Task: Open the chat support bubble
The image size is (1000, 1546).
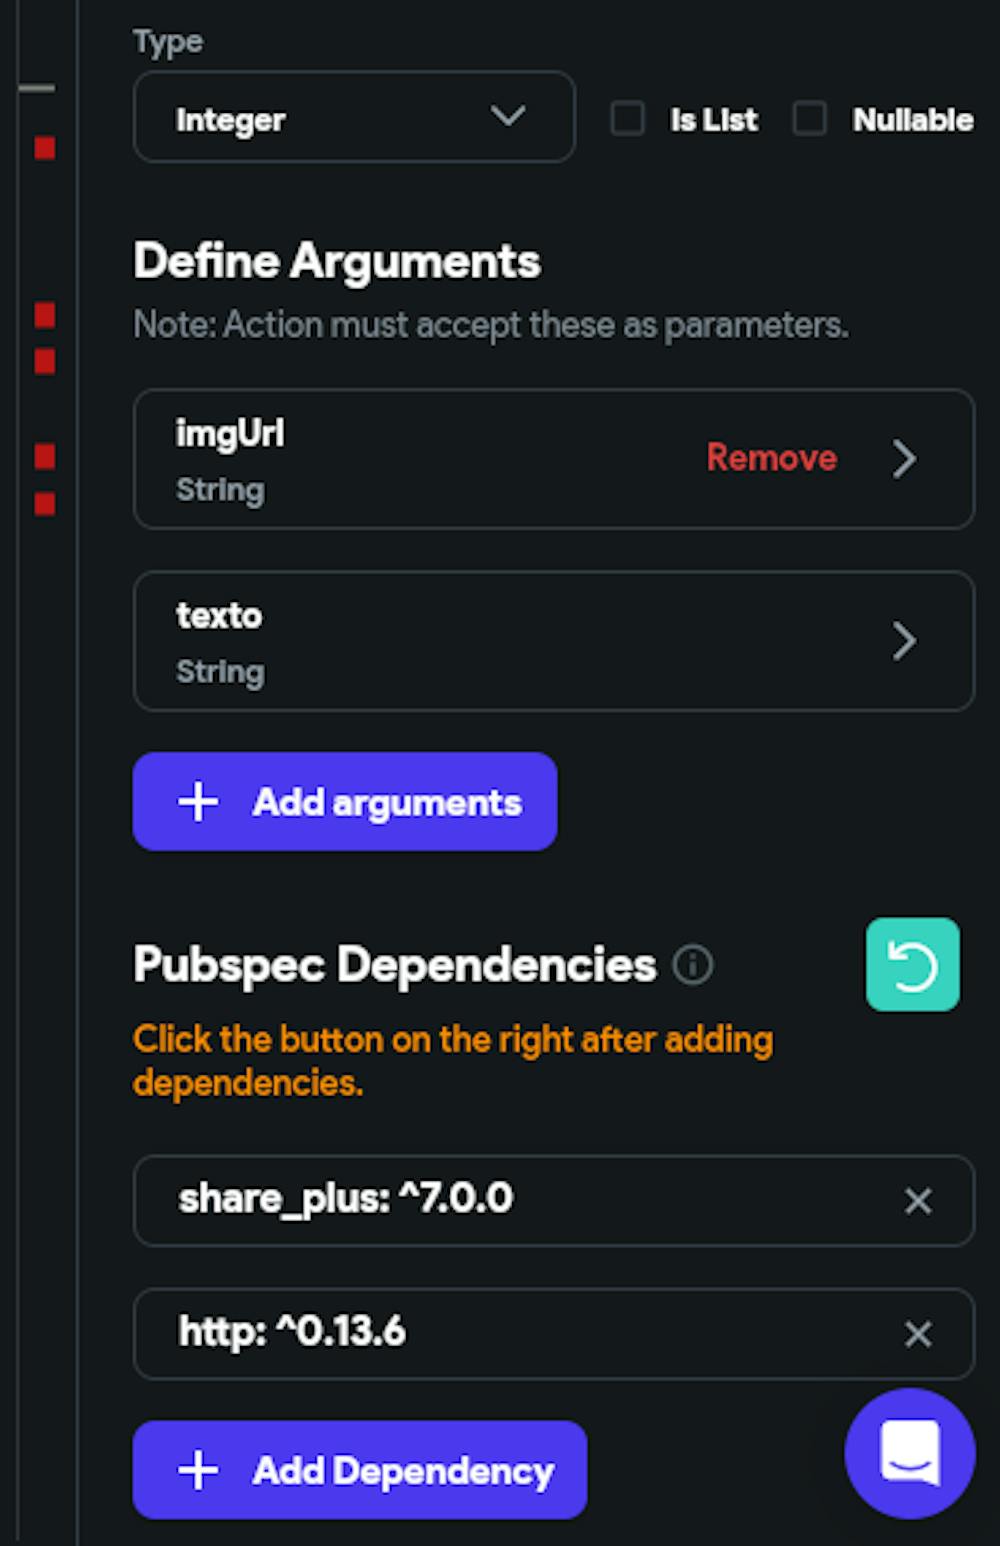Action: coord(909,1452)
